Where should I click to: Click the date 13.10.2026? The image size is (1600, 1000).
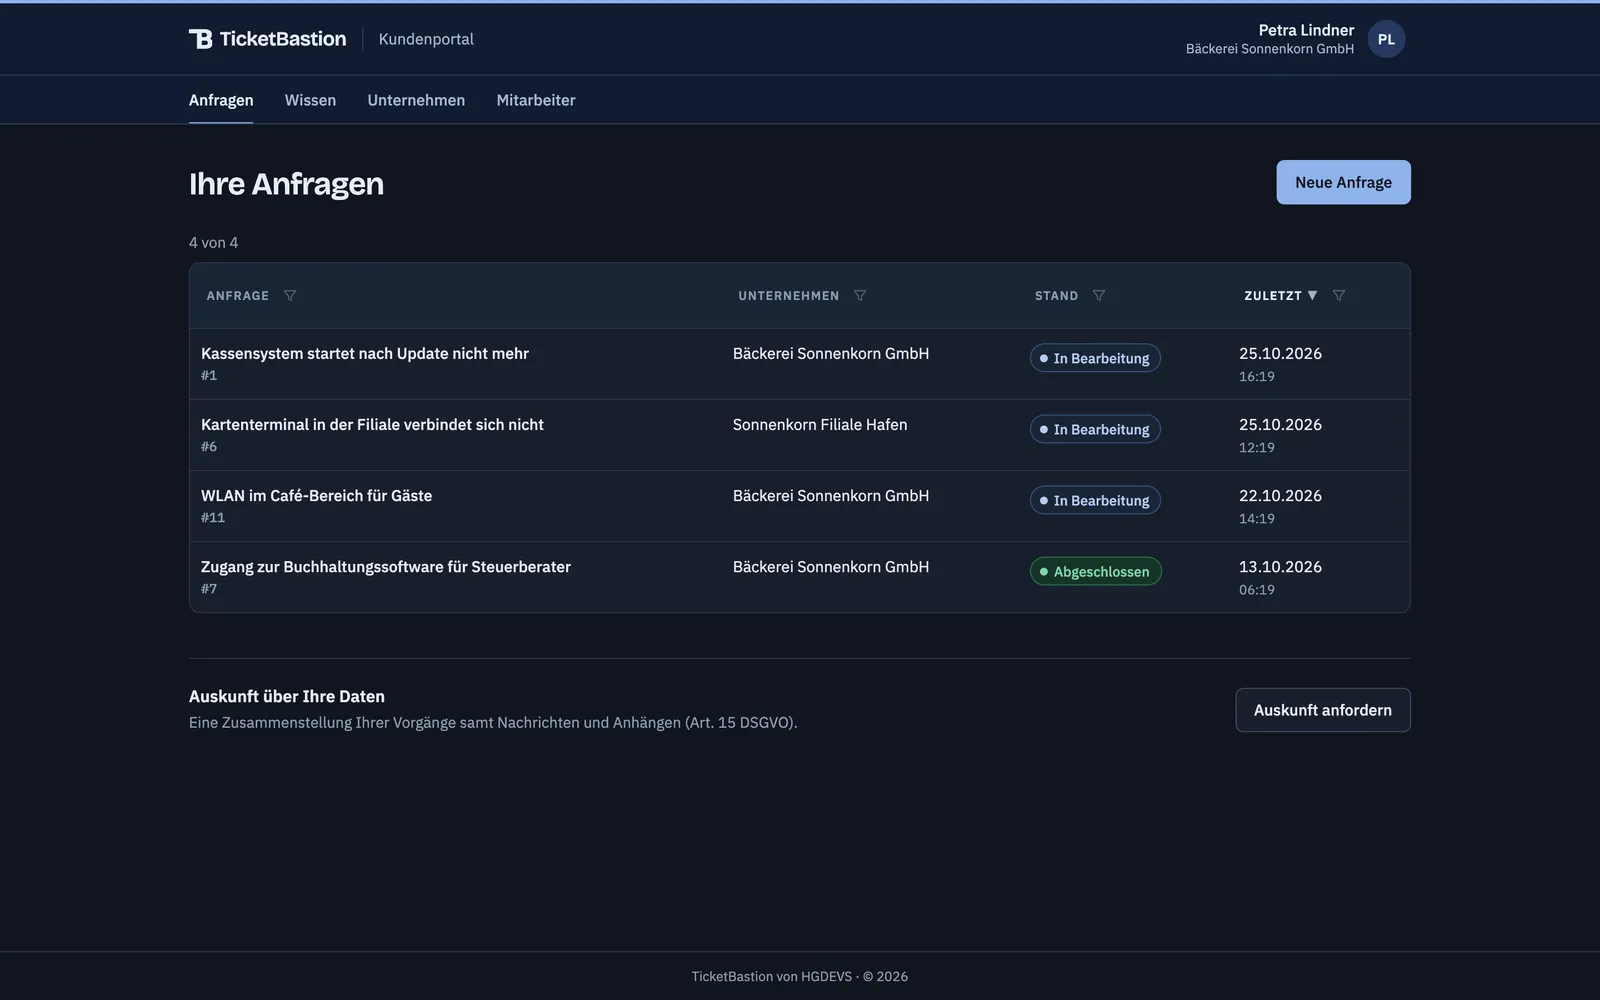tap(1280, 566)
